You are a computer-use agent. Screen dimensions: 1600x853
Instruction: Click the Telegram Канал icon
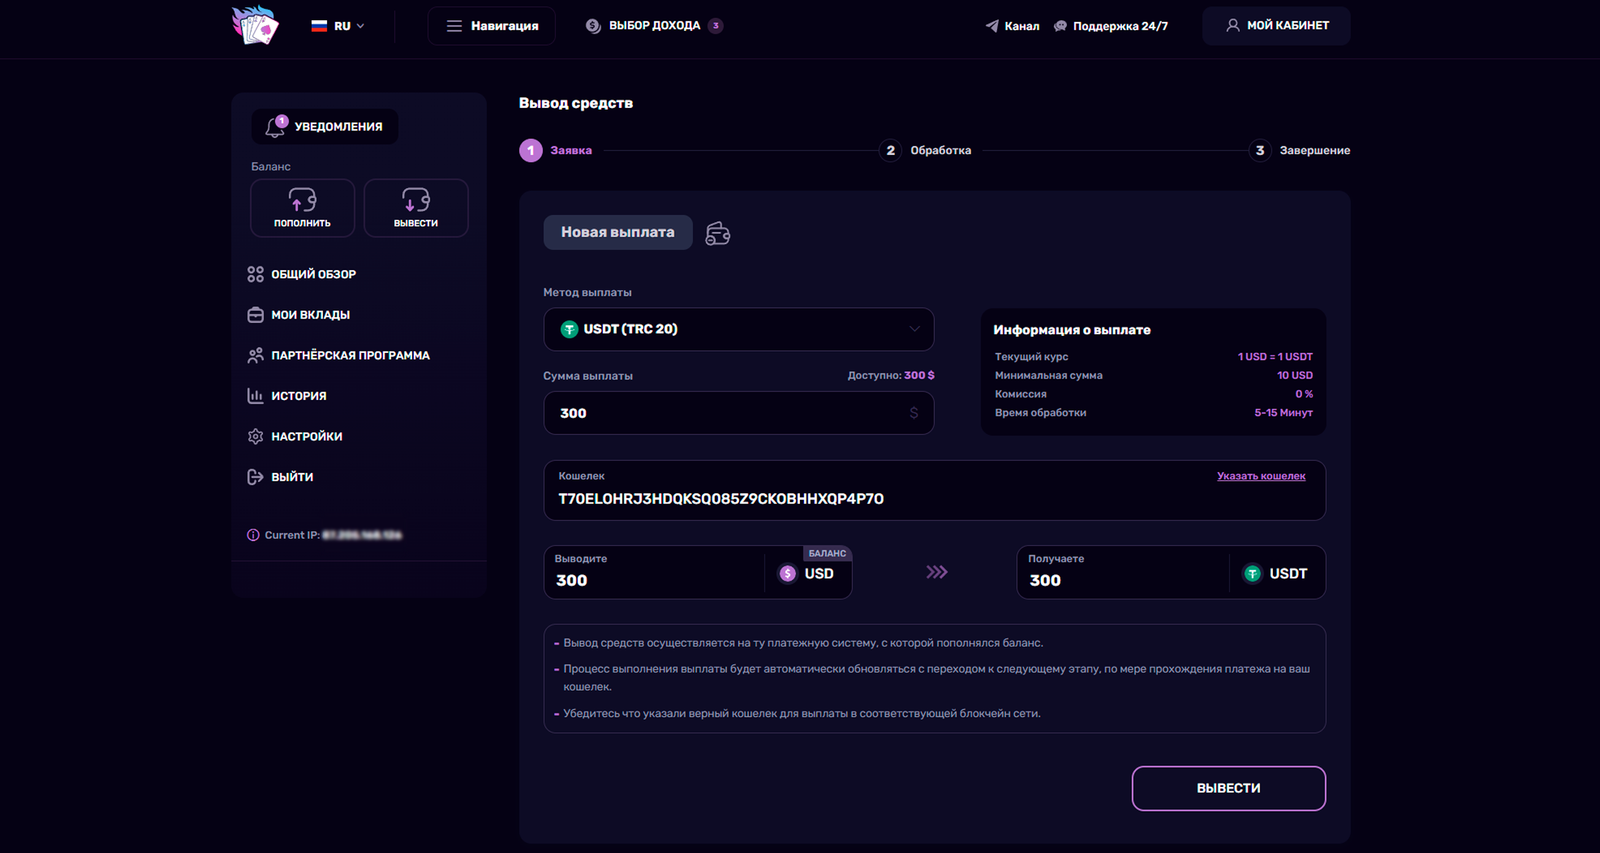click(x=992, y=26)
